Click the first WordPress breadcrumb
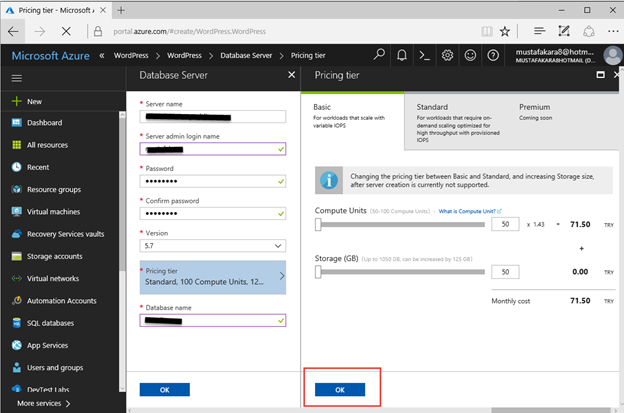The image size is (624, 413). (131, 55)
